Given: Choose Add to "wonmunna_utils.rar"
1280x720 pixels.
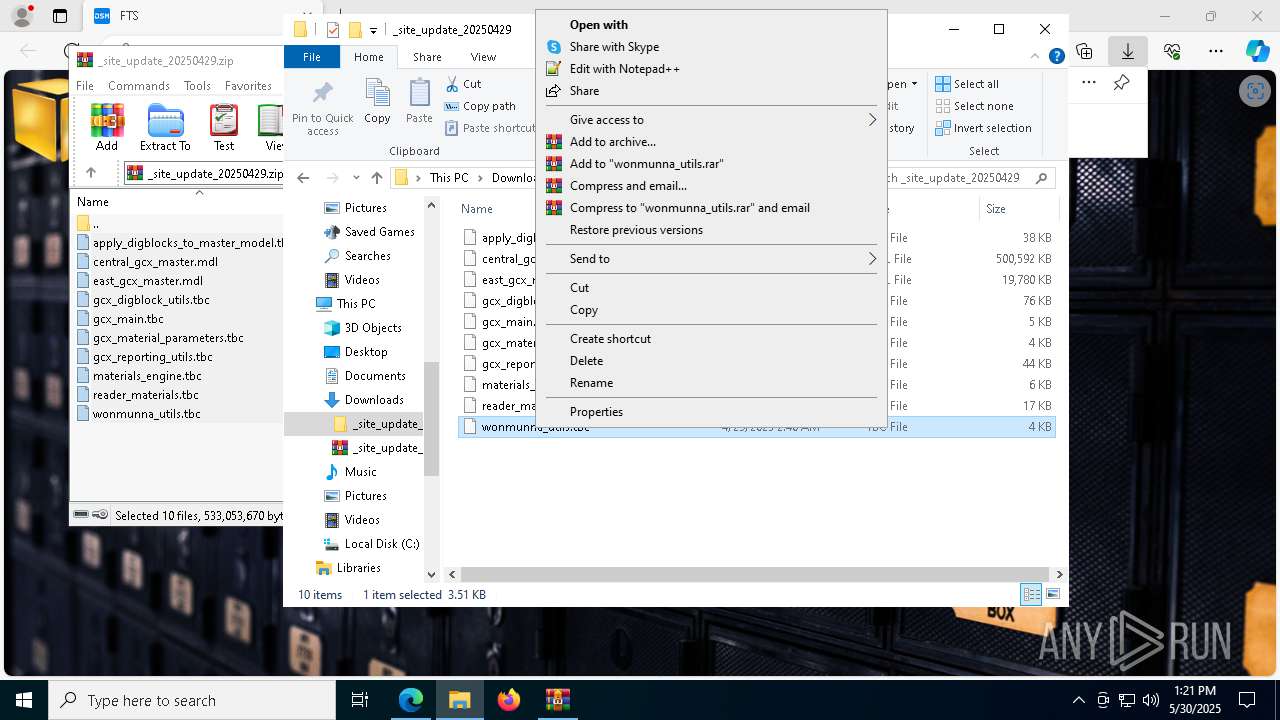Looking at the screenshot, I should click(x=711, y=164).
